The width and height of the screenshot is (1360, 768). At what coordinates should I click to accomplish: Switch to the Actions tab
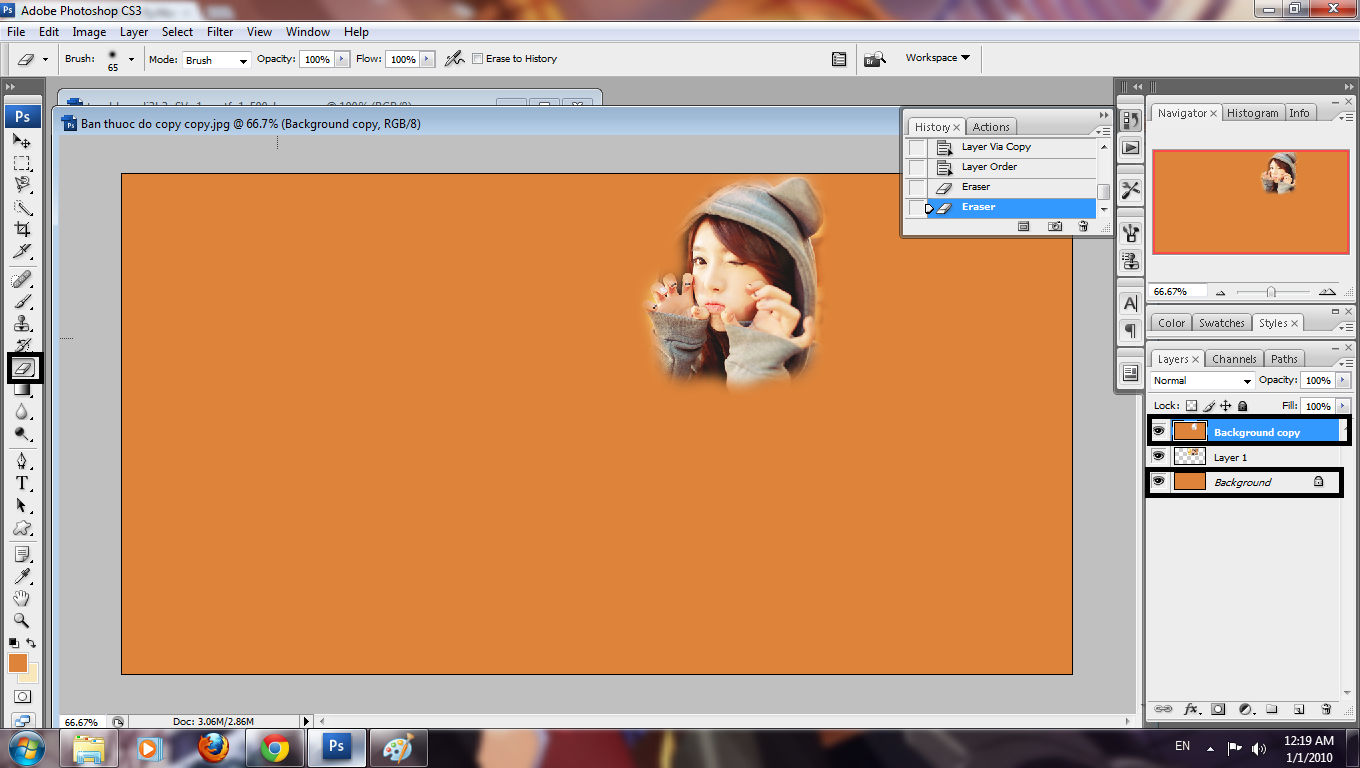991,127
